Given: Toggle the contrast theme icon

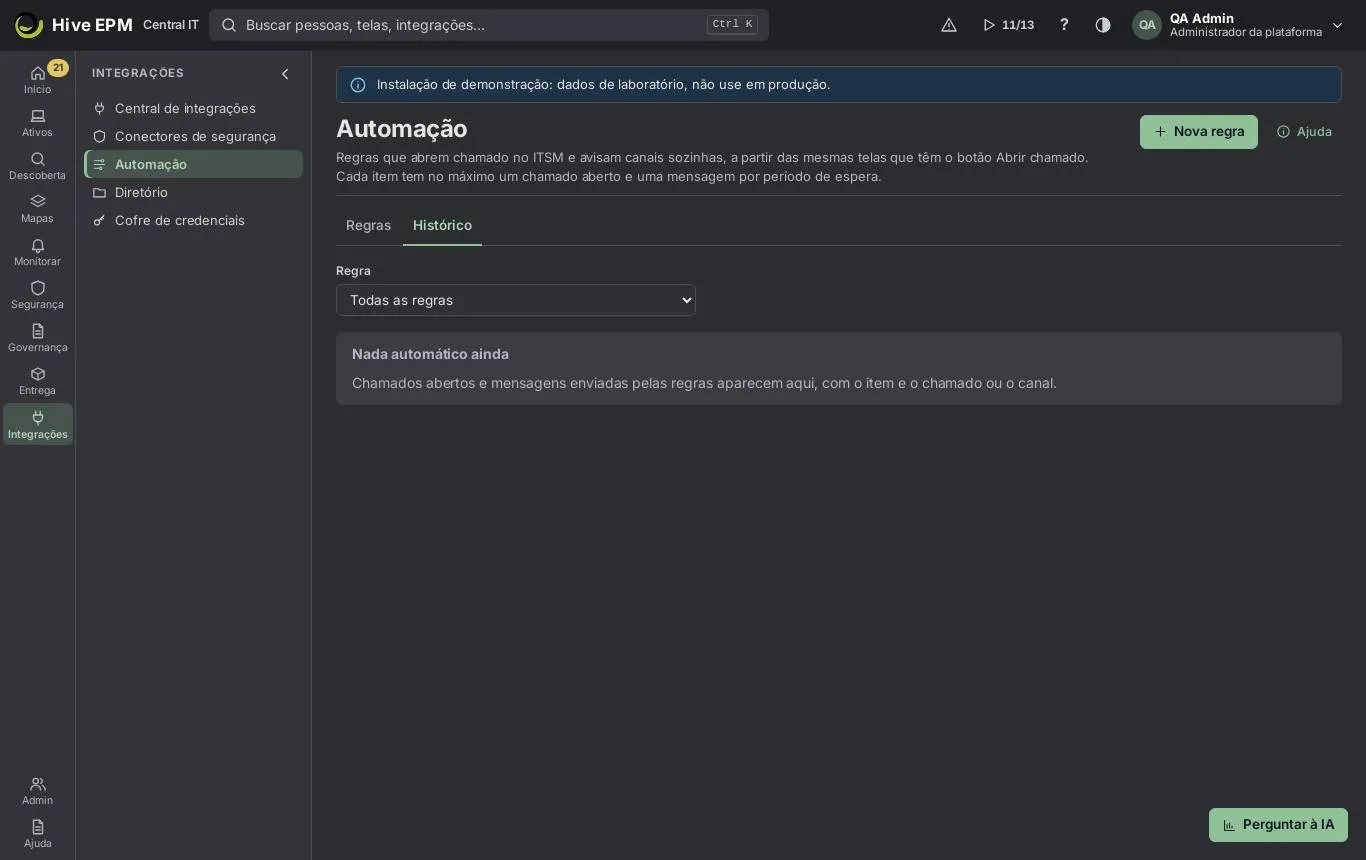Looking at the screenshot, I should pos(1103,25).
